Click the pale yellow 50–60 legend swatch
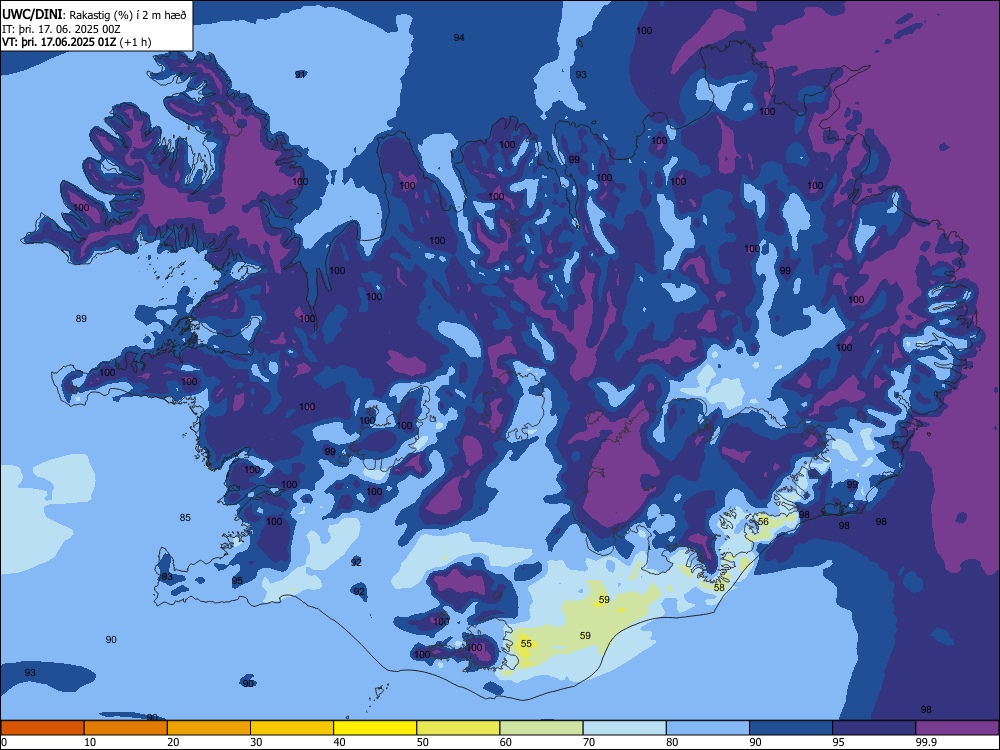The image size is (1000, 750). click(458, 728)
